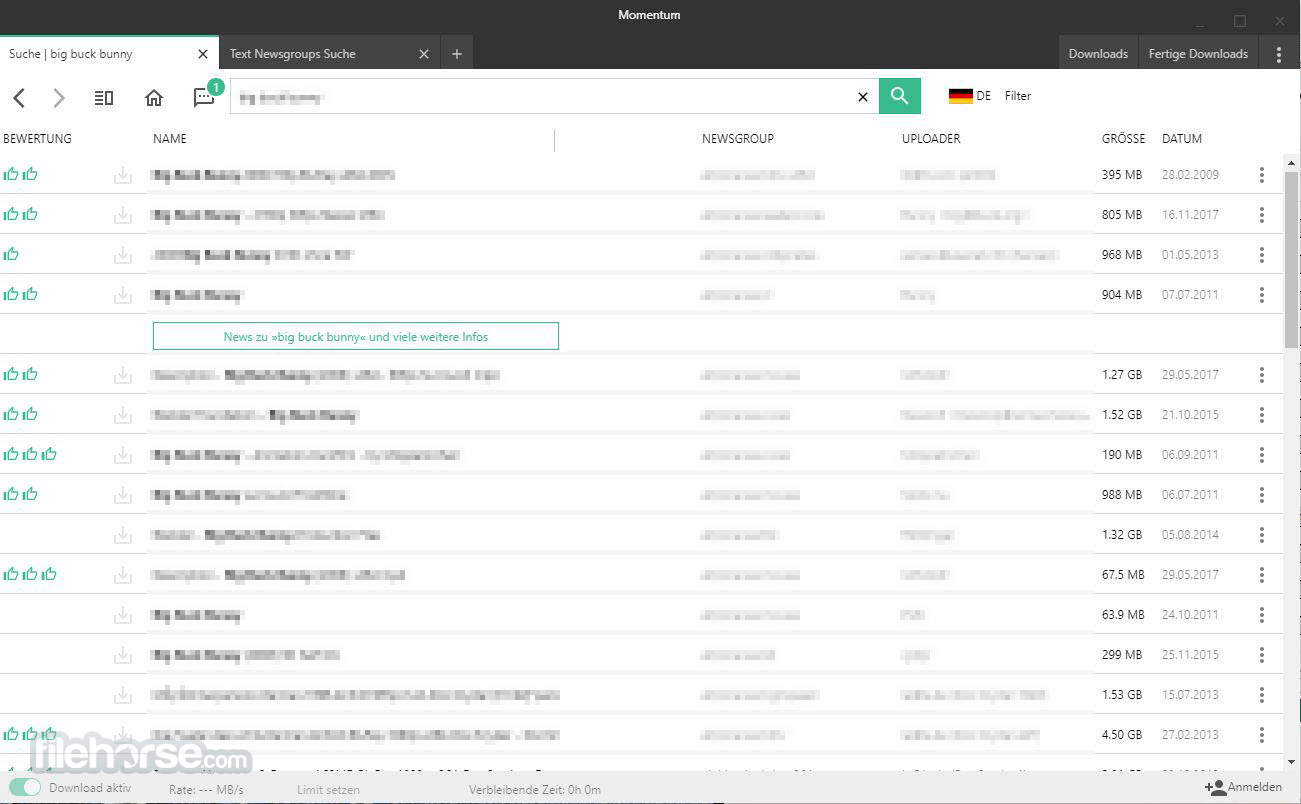
Task: Download the 63.9 MB result
Action: click(123, 615)
